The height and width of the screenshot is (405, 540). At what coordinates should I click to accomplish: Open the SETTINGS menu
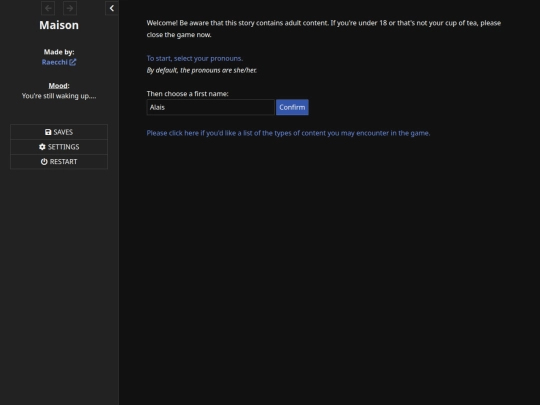click(59, 147)
